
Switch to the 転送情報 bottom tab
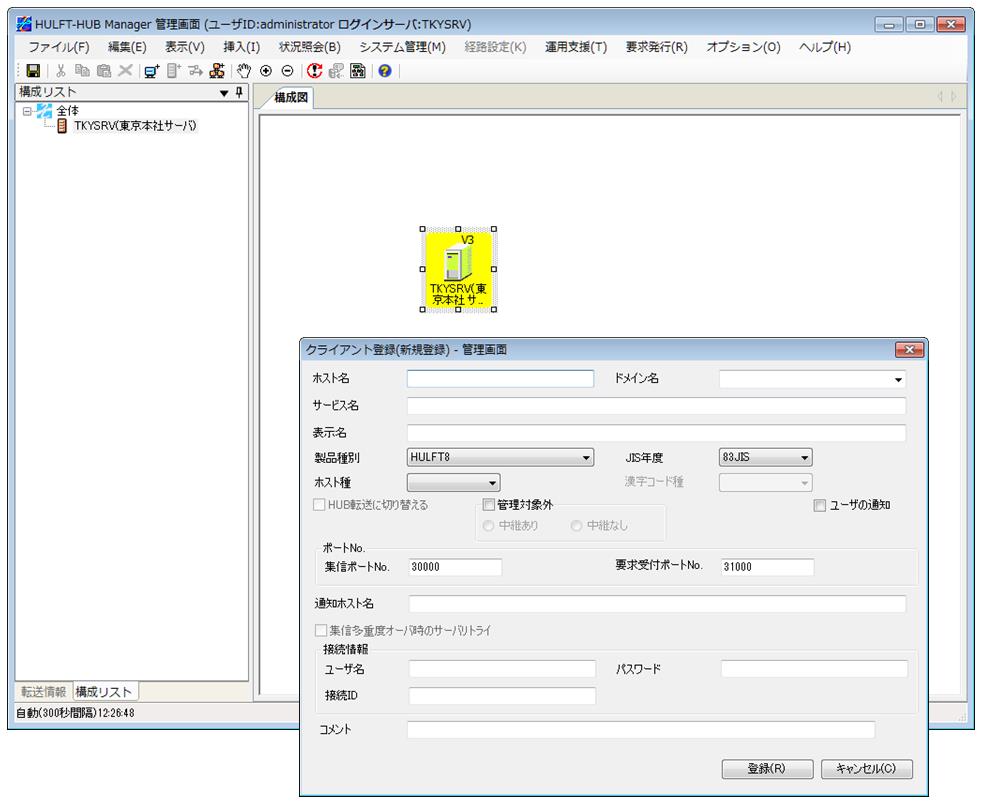tap(43, 692)
